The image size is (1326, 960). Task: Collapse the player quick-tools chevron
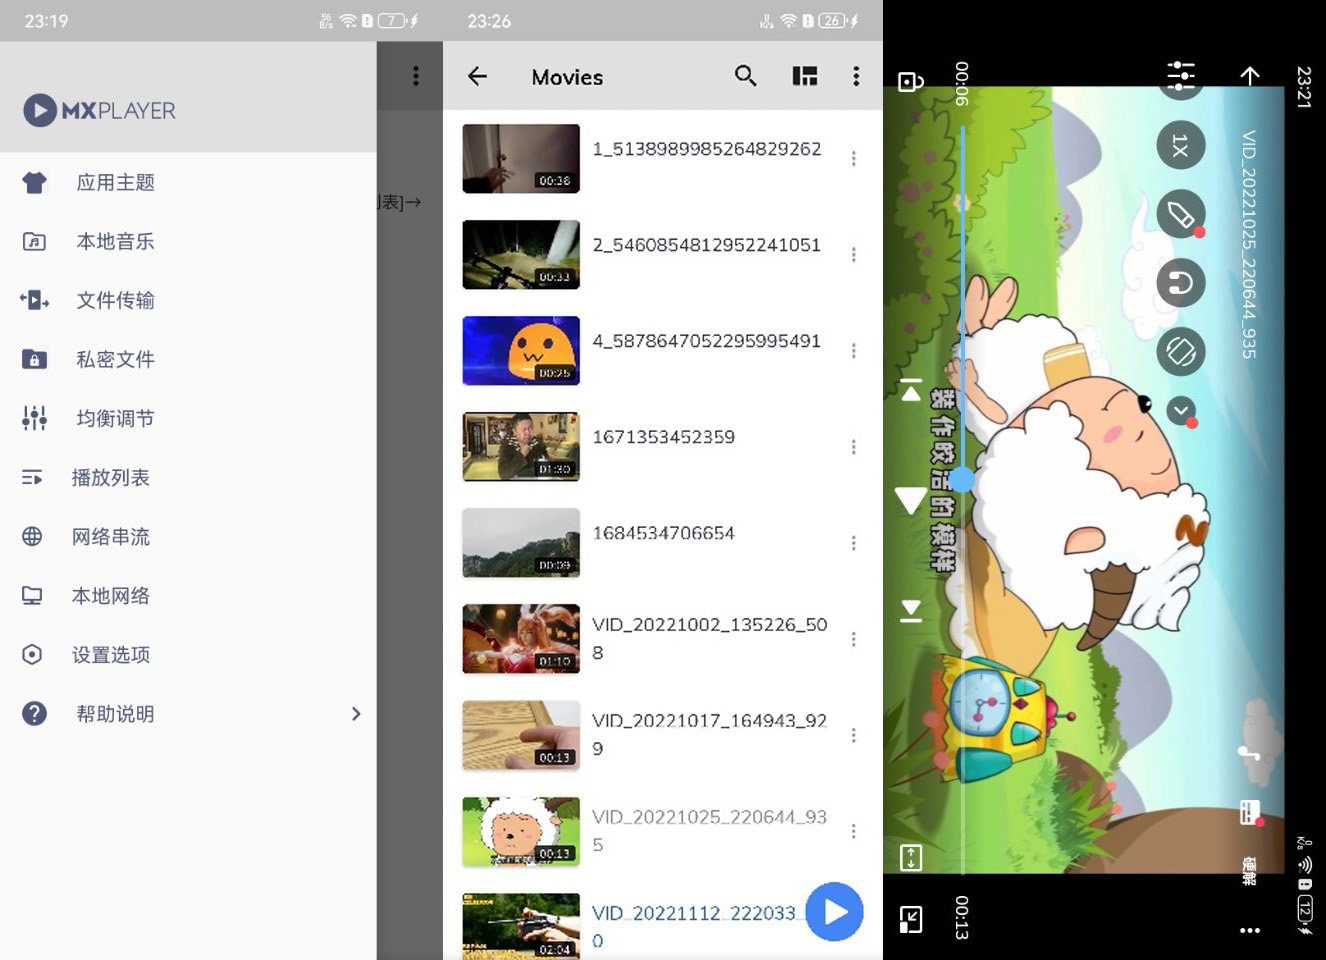[1181, 410]
